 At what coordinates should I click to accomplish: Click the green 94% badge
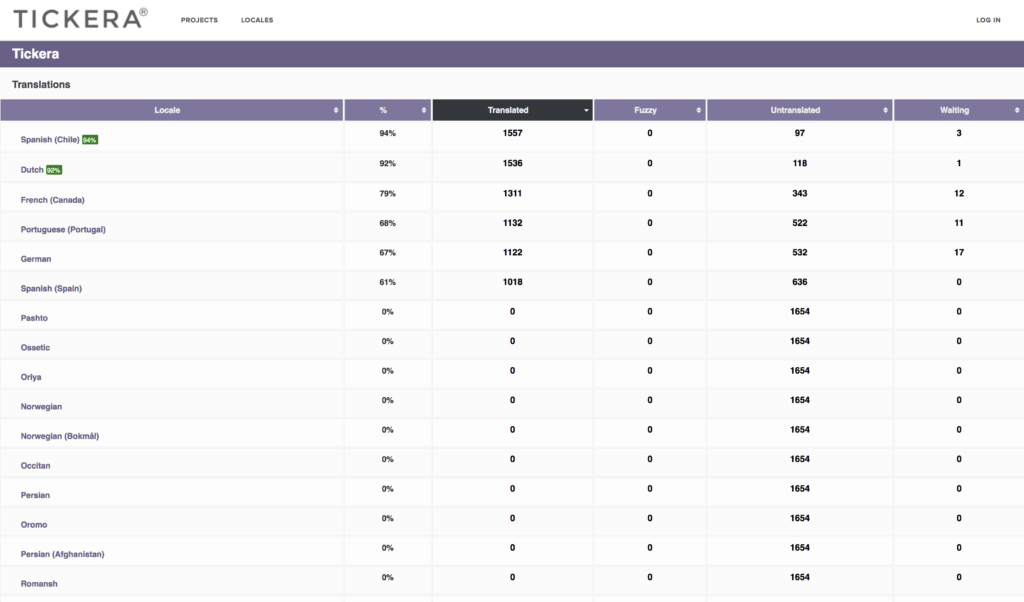pyautogui.click(x=90, y=140)
